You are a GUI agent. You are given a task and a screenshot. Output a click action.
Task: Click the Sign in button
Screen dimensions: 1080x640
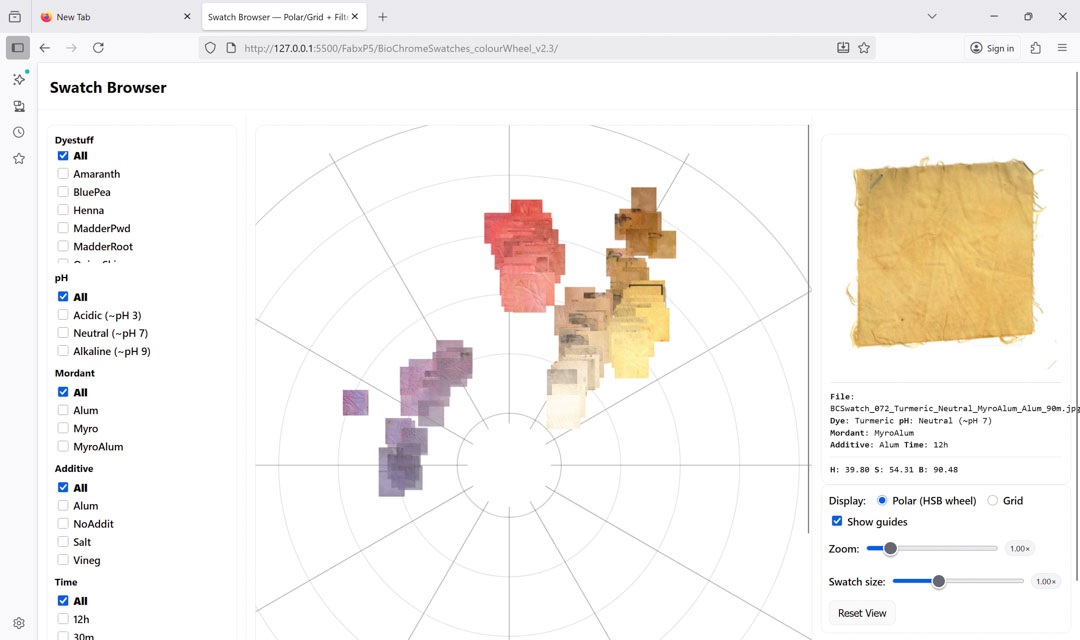click(991, 48)
